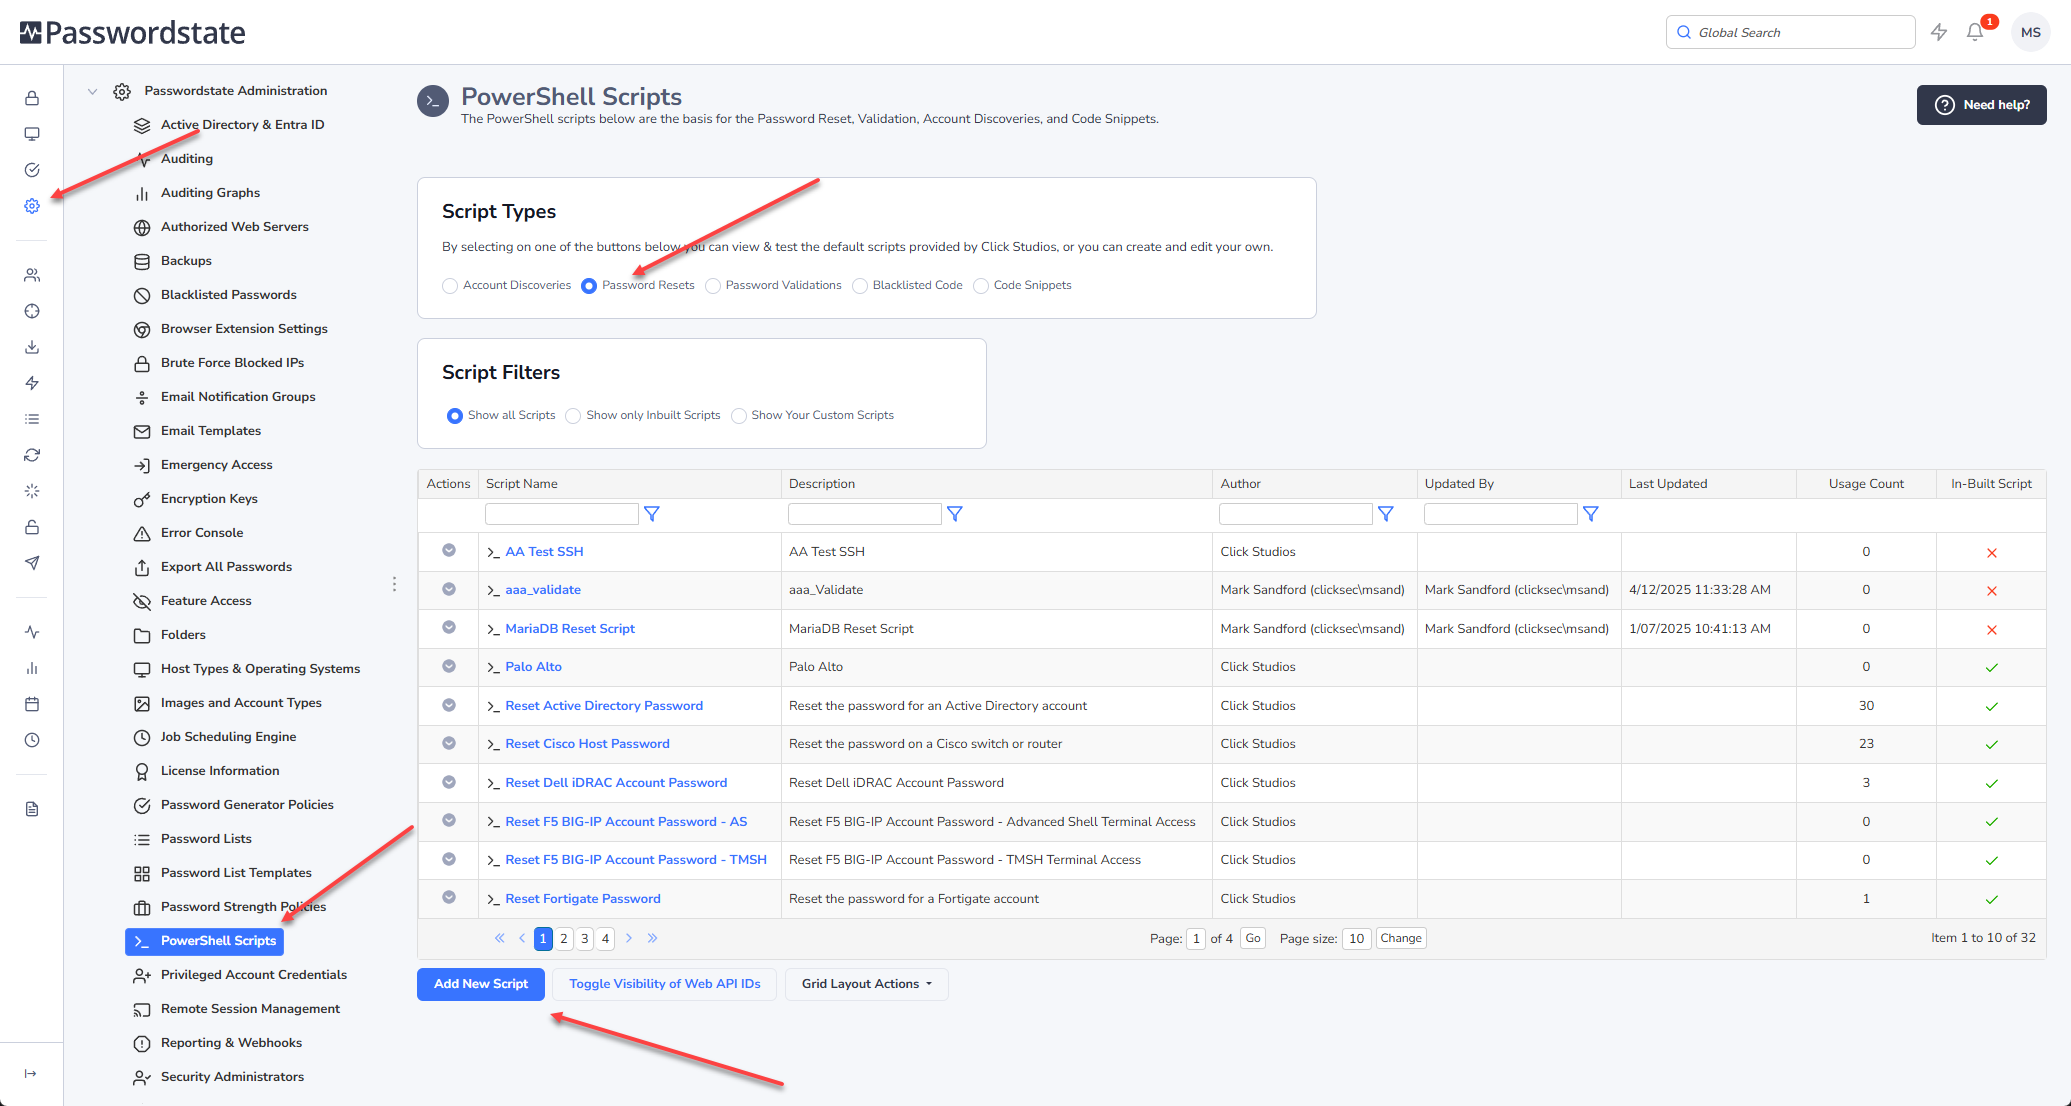Screen dimensions: 2071x1106
Task: Go to the last page of the grid
Action: pos(652,938)
